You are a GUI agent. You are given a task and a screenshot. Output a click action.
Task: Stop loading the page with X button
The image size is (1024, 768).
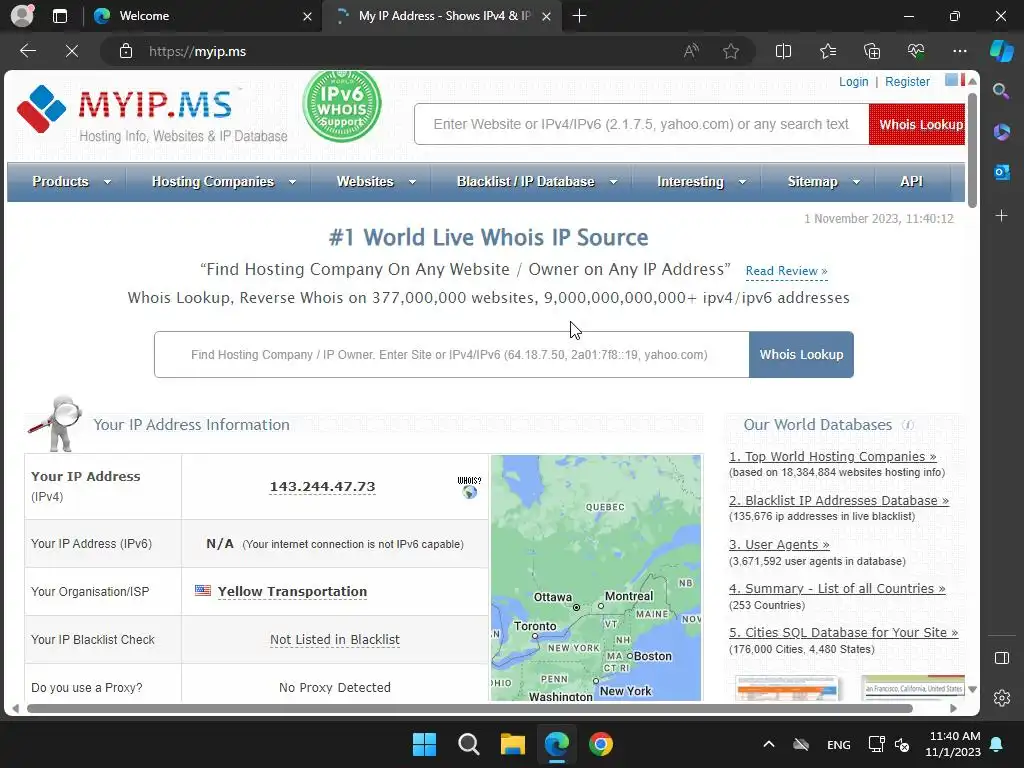(72, 51)
